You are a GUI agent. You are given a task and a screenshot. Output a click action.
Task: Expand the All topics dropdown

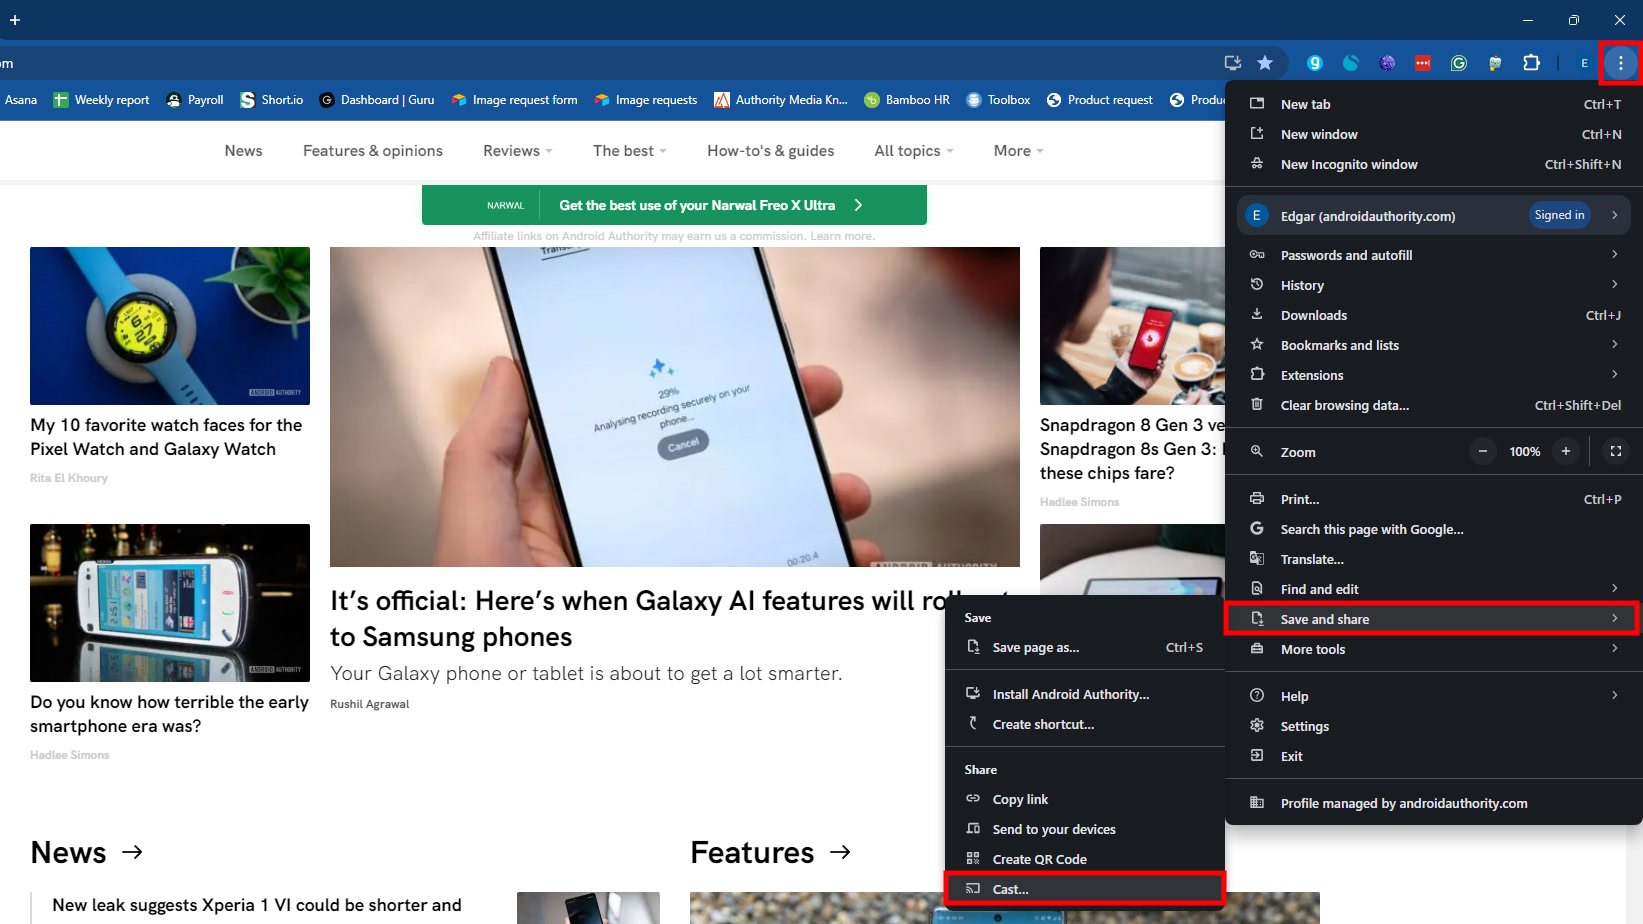pos(913,151)
